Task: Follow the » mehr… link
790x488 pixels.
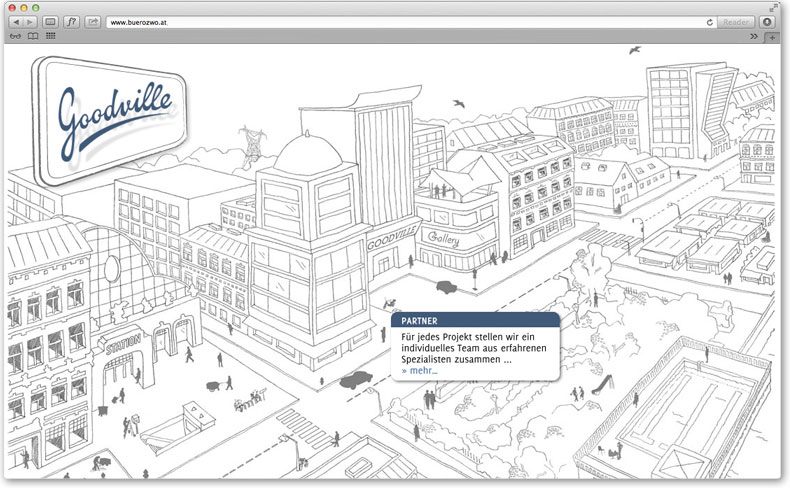Action: click(x=420, y=371)
